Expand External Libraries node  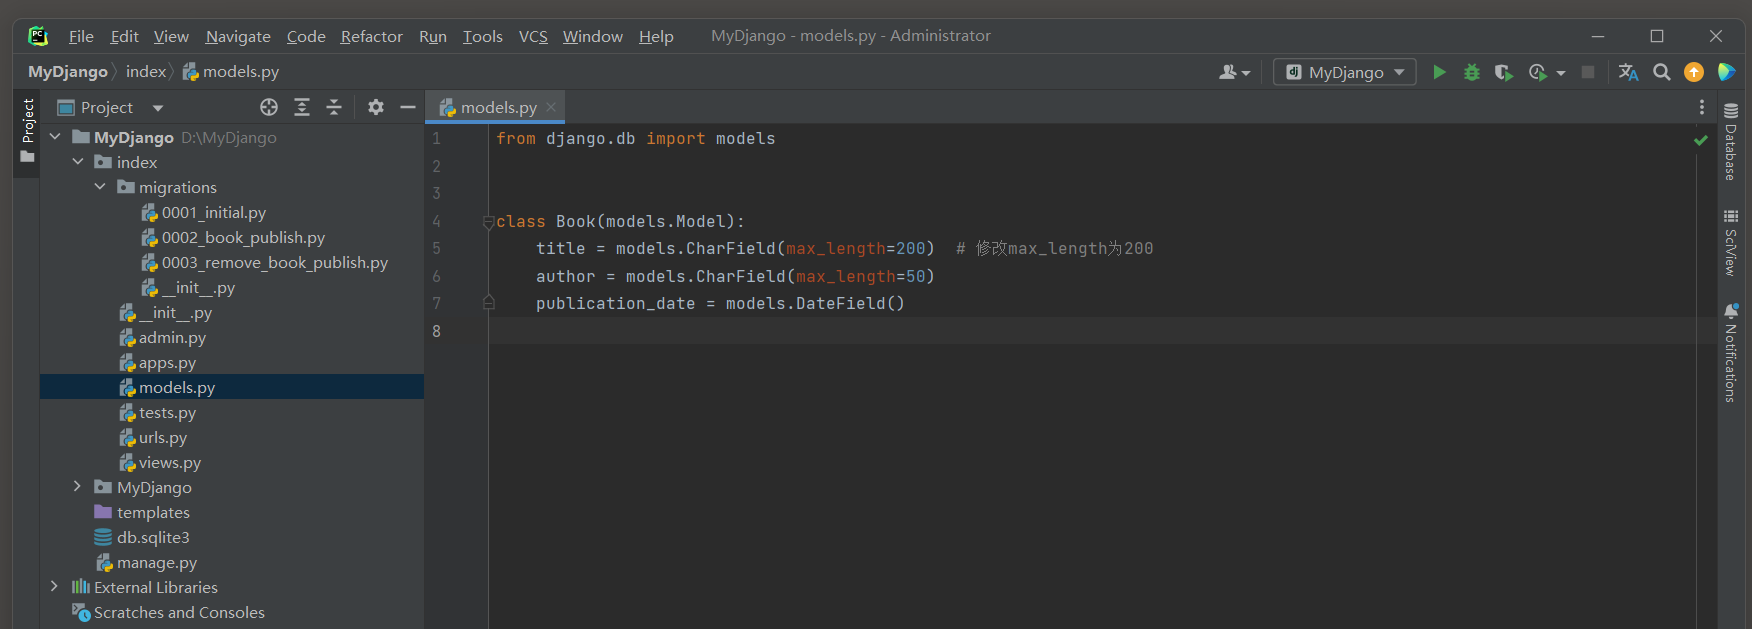tap(55, 587)
